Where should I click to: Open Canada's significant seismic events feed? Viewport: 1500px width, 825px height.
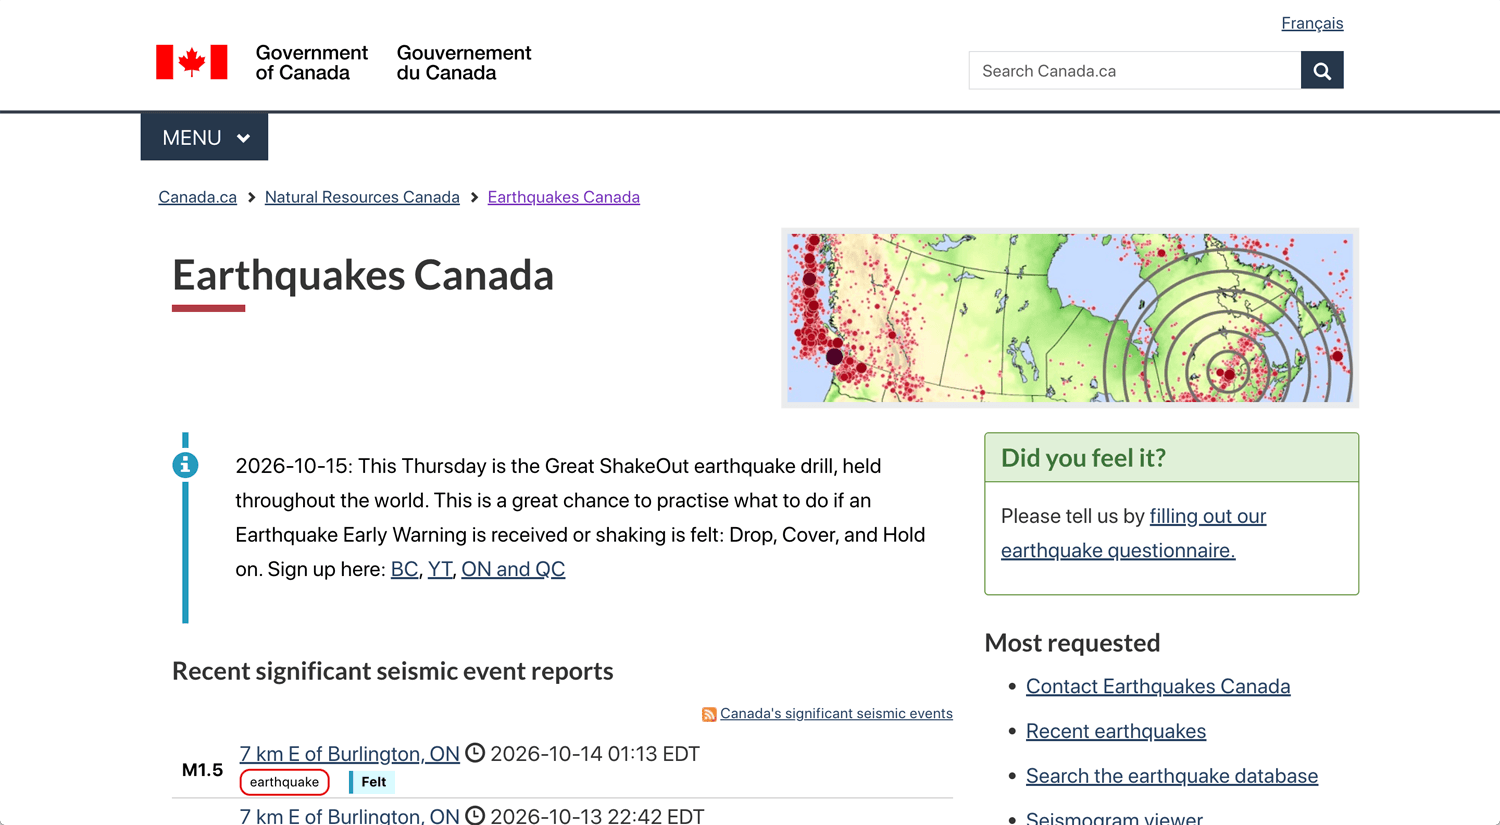(836, 713)
